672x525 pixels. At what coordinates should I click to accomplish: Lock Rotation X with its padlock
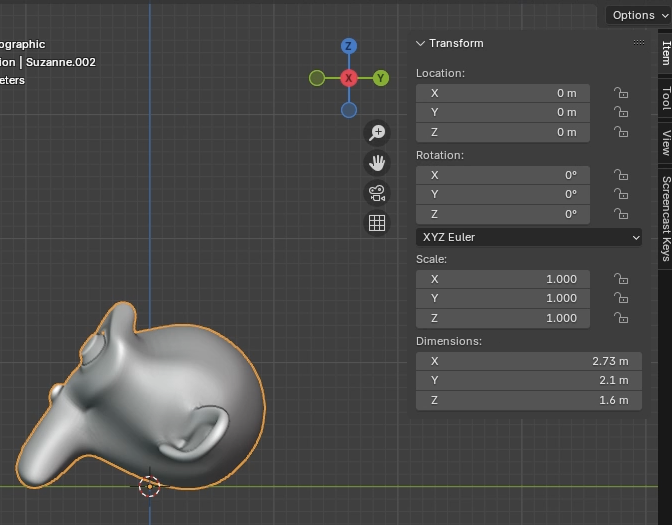click(x=621, y=175)
